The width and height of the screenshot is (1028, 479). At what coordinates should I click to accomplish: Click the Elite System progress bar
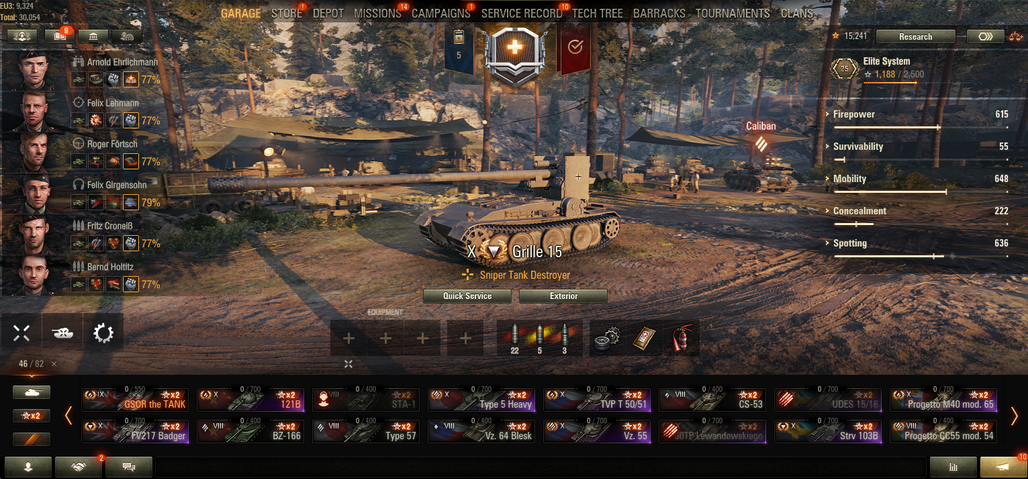click(890, 83)
